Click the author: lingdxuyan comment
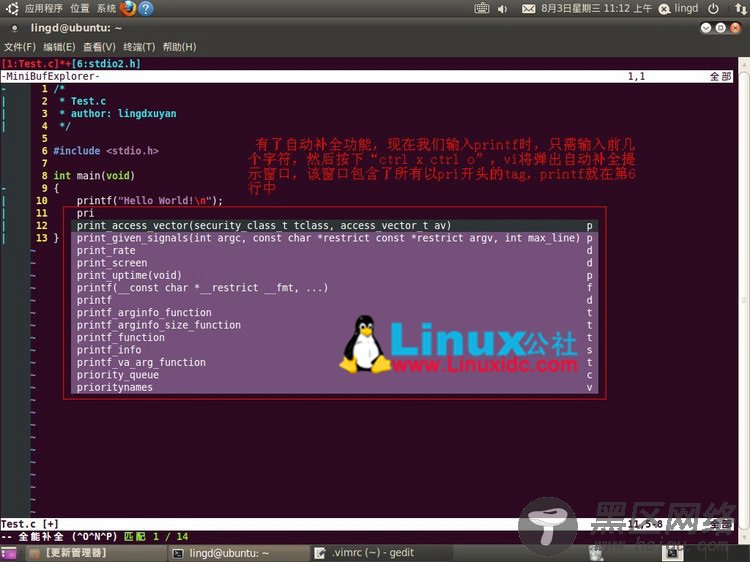 tap(118, 113)
